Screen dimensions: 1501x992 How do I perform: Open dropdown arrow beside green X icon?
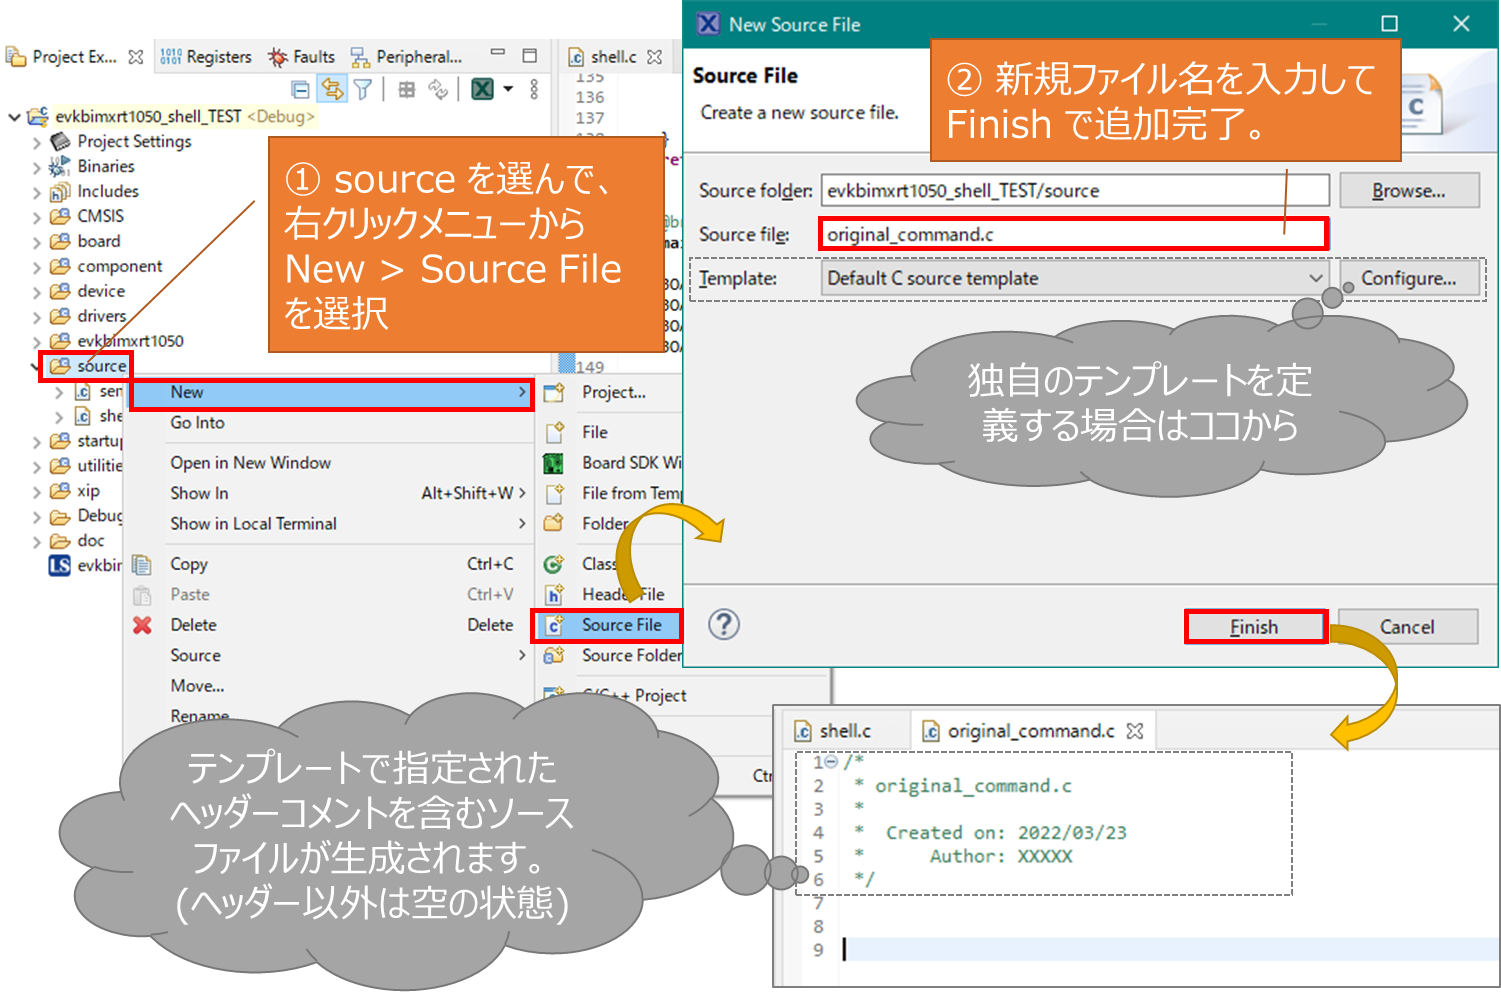coord(508,90)
